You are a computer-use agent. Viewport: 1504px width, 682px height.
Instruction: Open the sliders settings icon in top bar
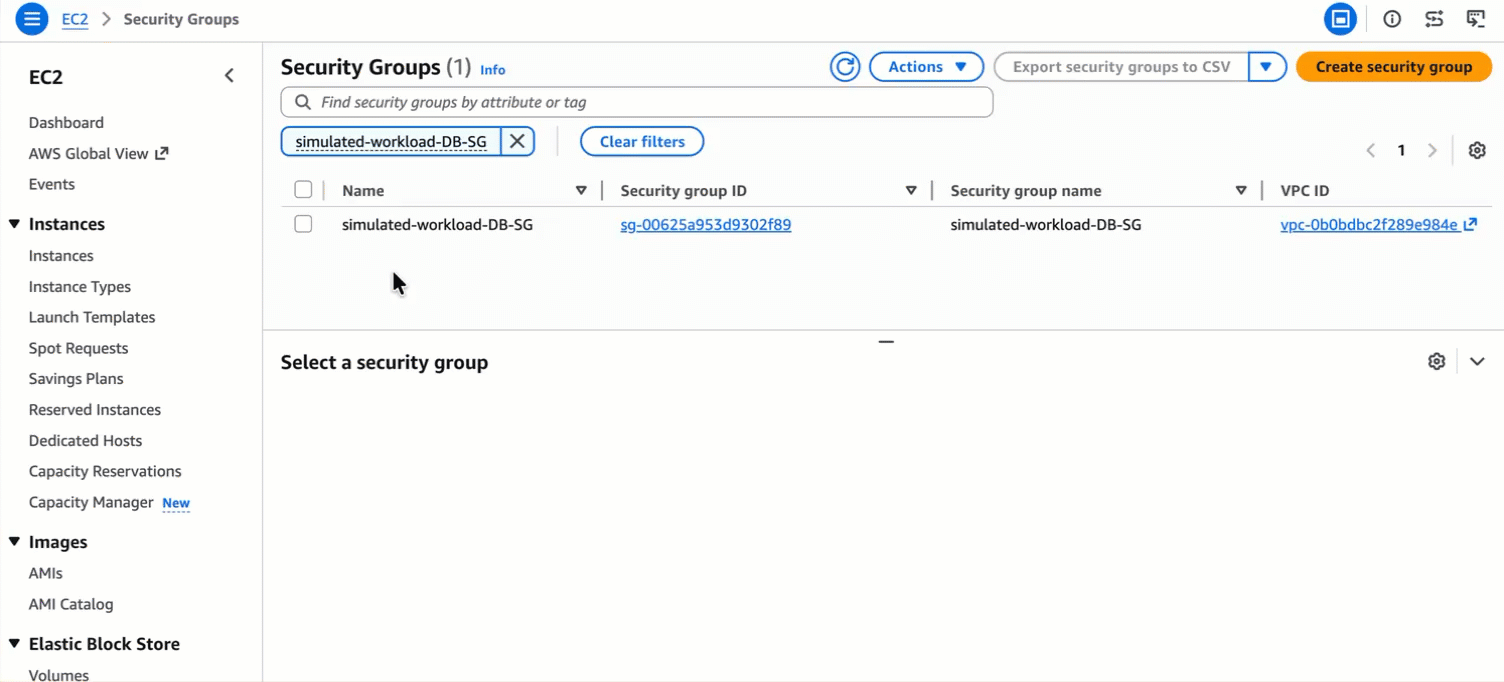[x=1434, y=19]
